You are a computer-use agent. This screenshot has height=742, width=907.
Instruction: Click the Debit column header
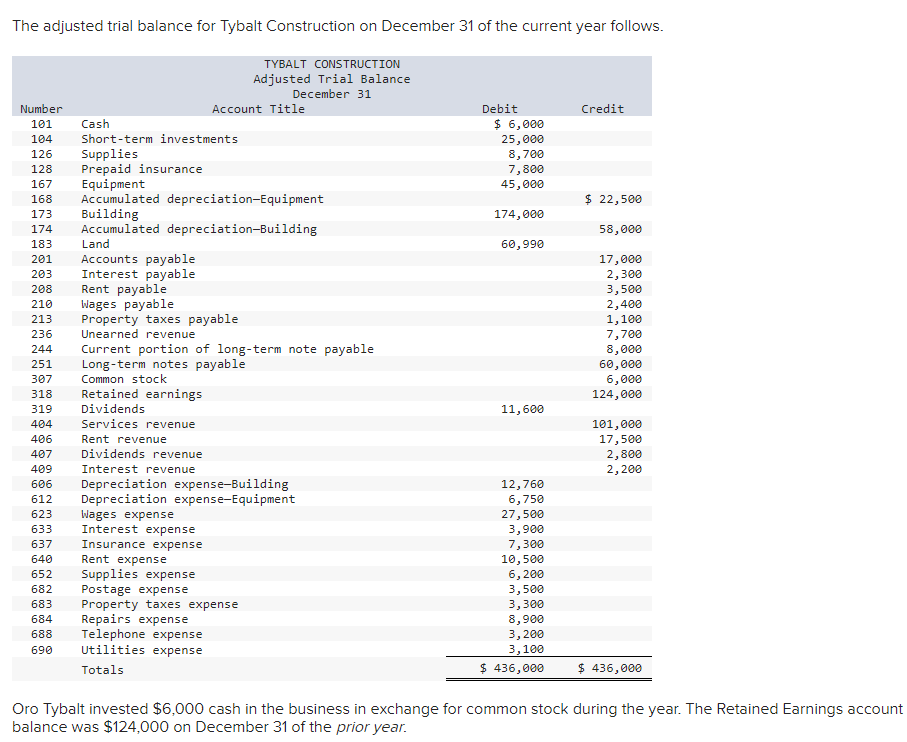pos(499,109)
